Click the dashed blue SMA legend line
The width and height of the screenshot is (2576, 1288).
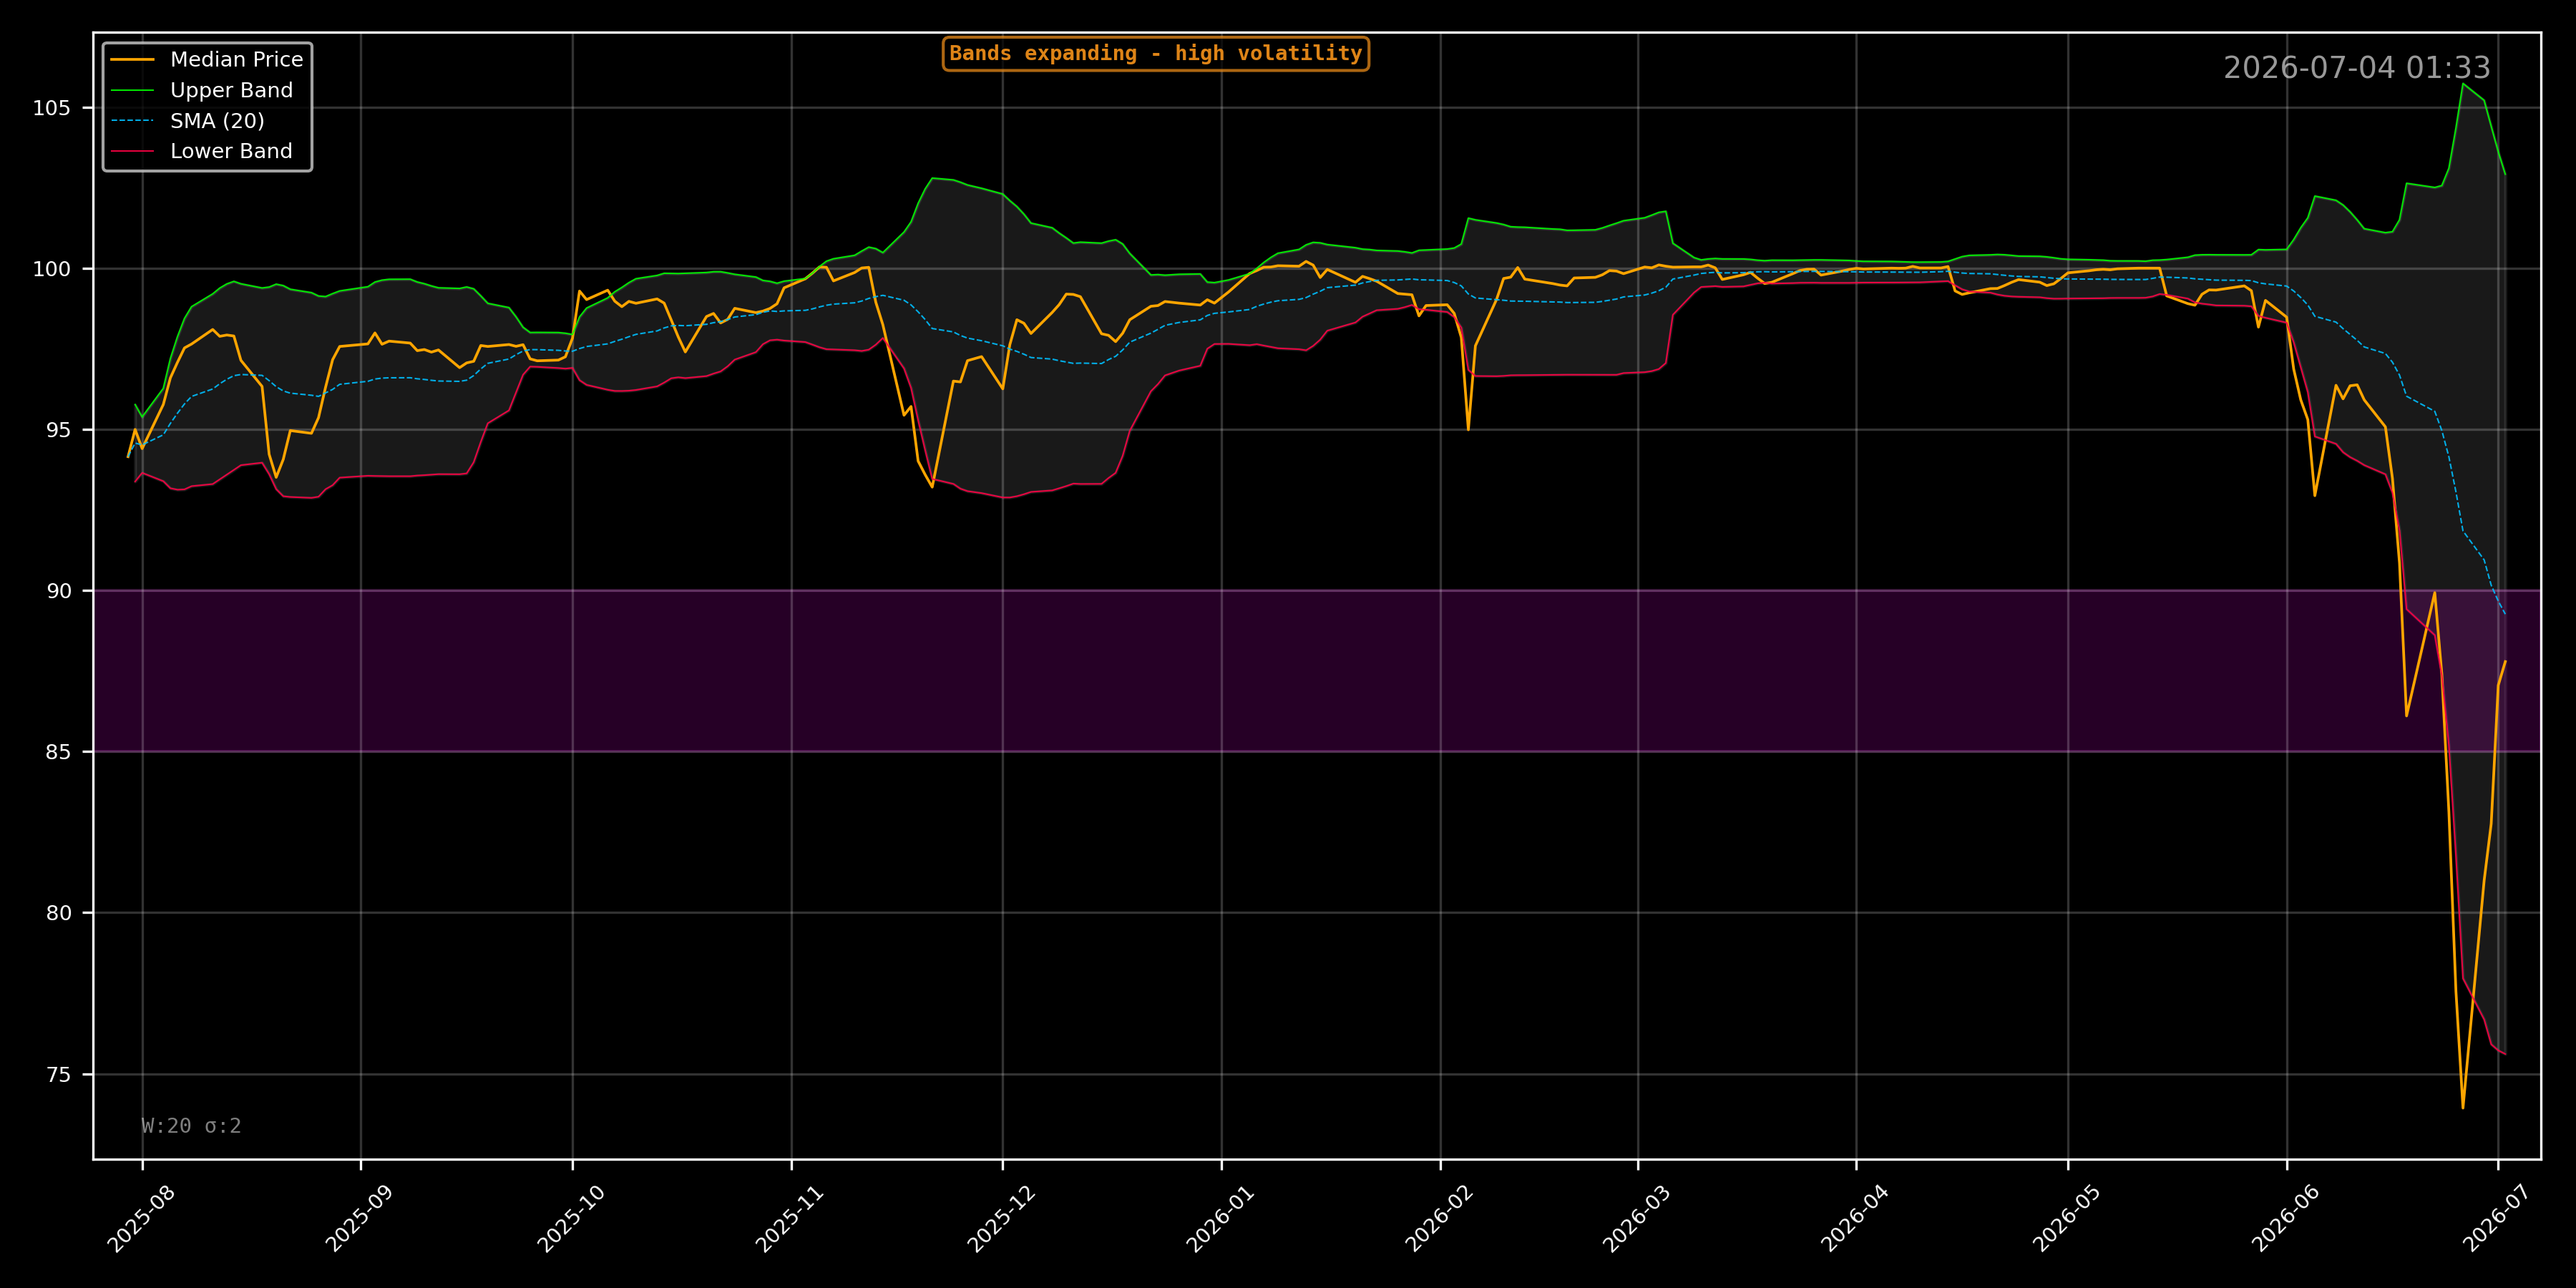pos(132,121)
